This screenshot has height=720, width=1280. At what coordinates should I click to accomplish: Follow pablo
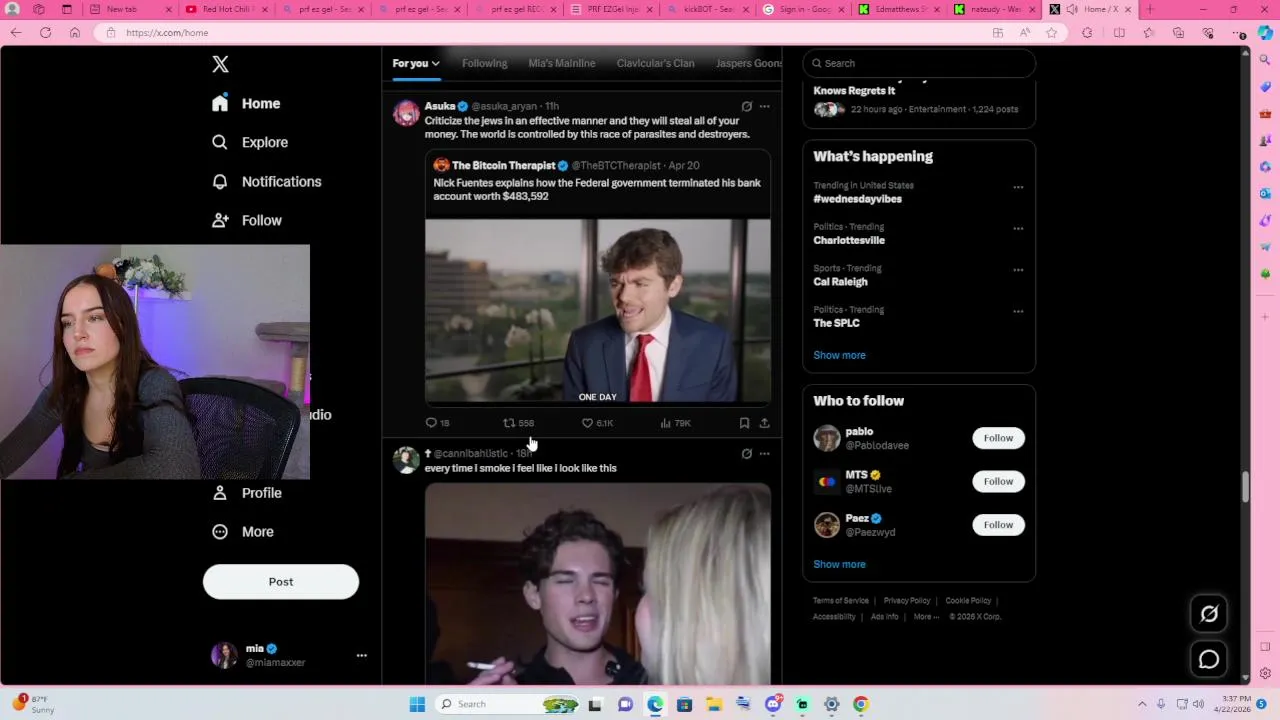[998, 438]
